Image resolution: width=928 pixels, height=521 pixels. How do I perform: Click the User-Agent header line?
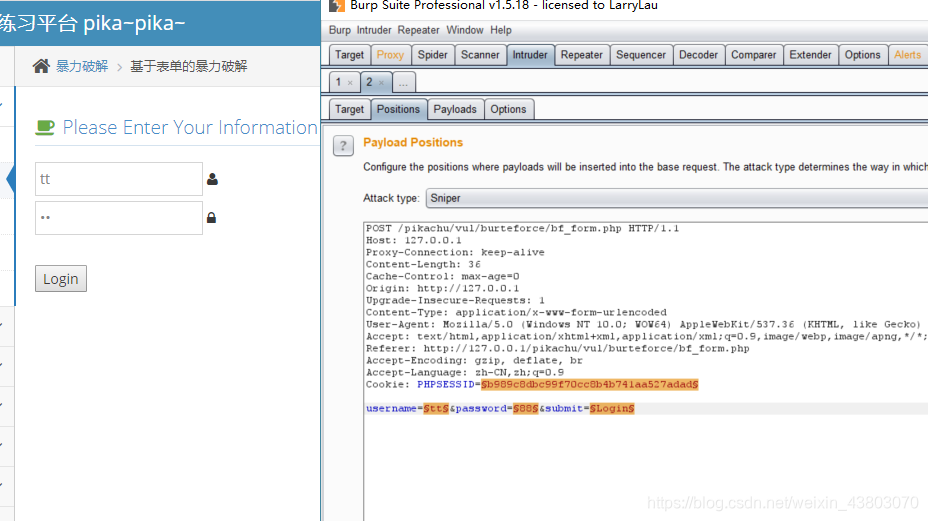click(643, 324)
